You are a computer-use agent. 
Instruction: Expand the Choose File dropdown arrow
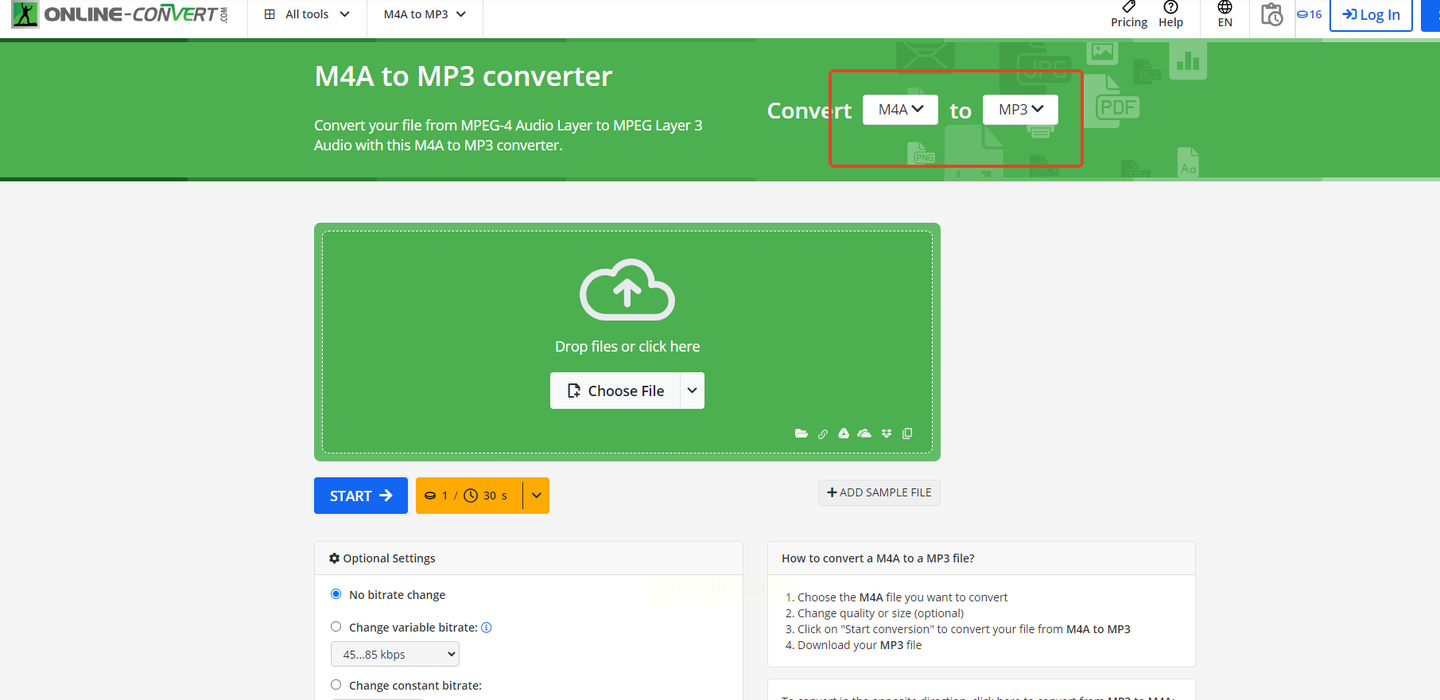click(692, 391)
